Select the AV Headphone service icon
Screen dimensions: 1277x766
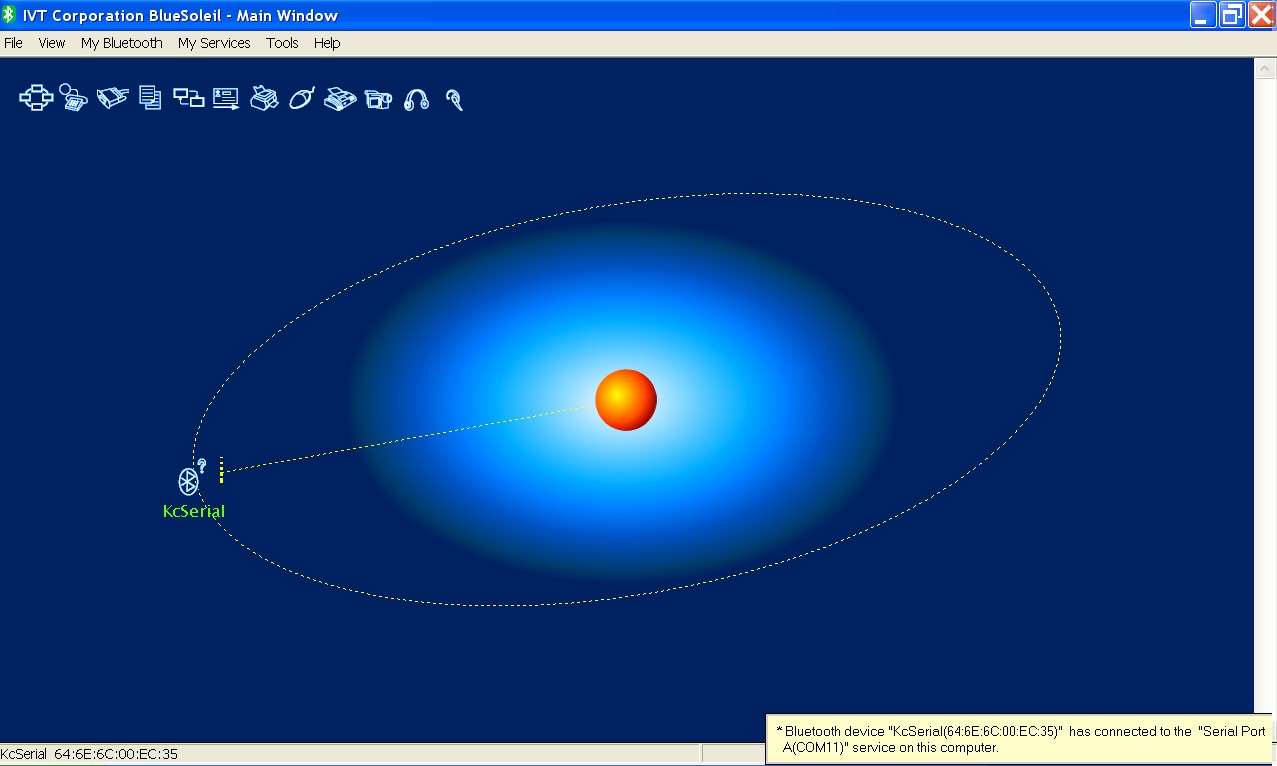click(416, 99)
